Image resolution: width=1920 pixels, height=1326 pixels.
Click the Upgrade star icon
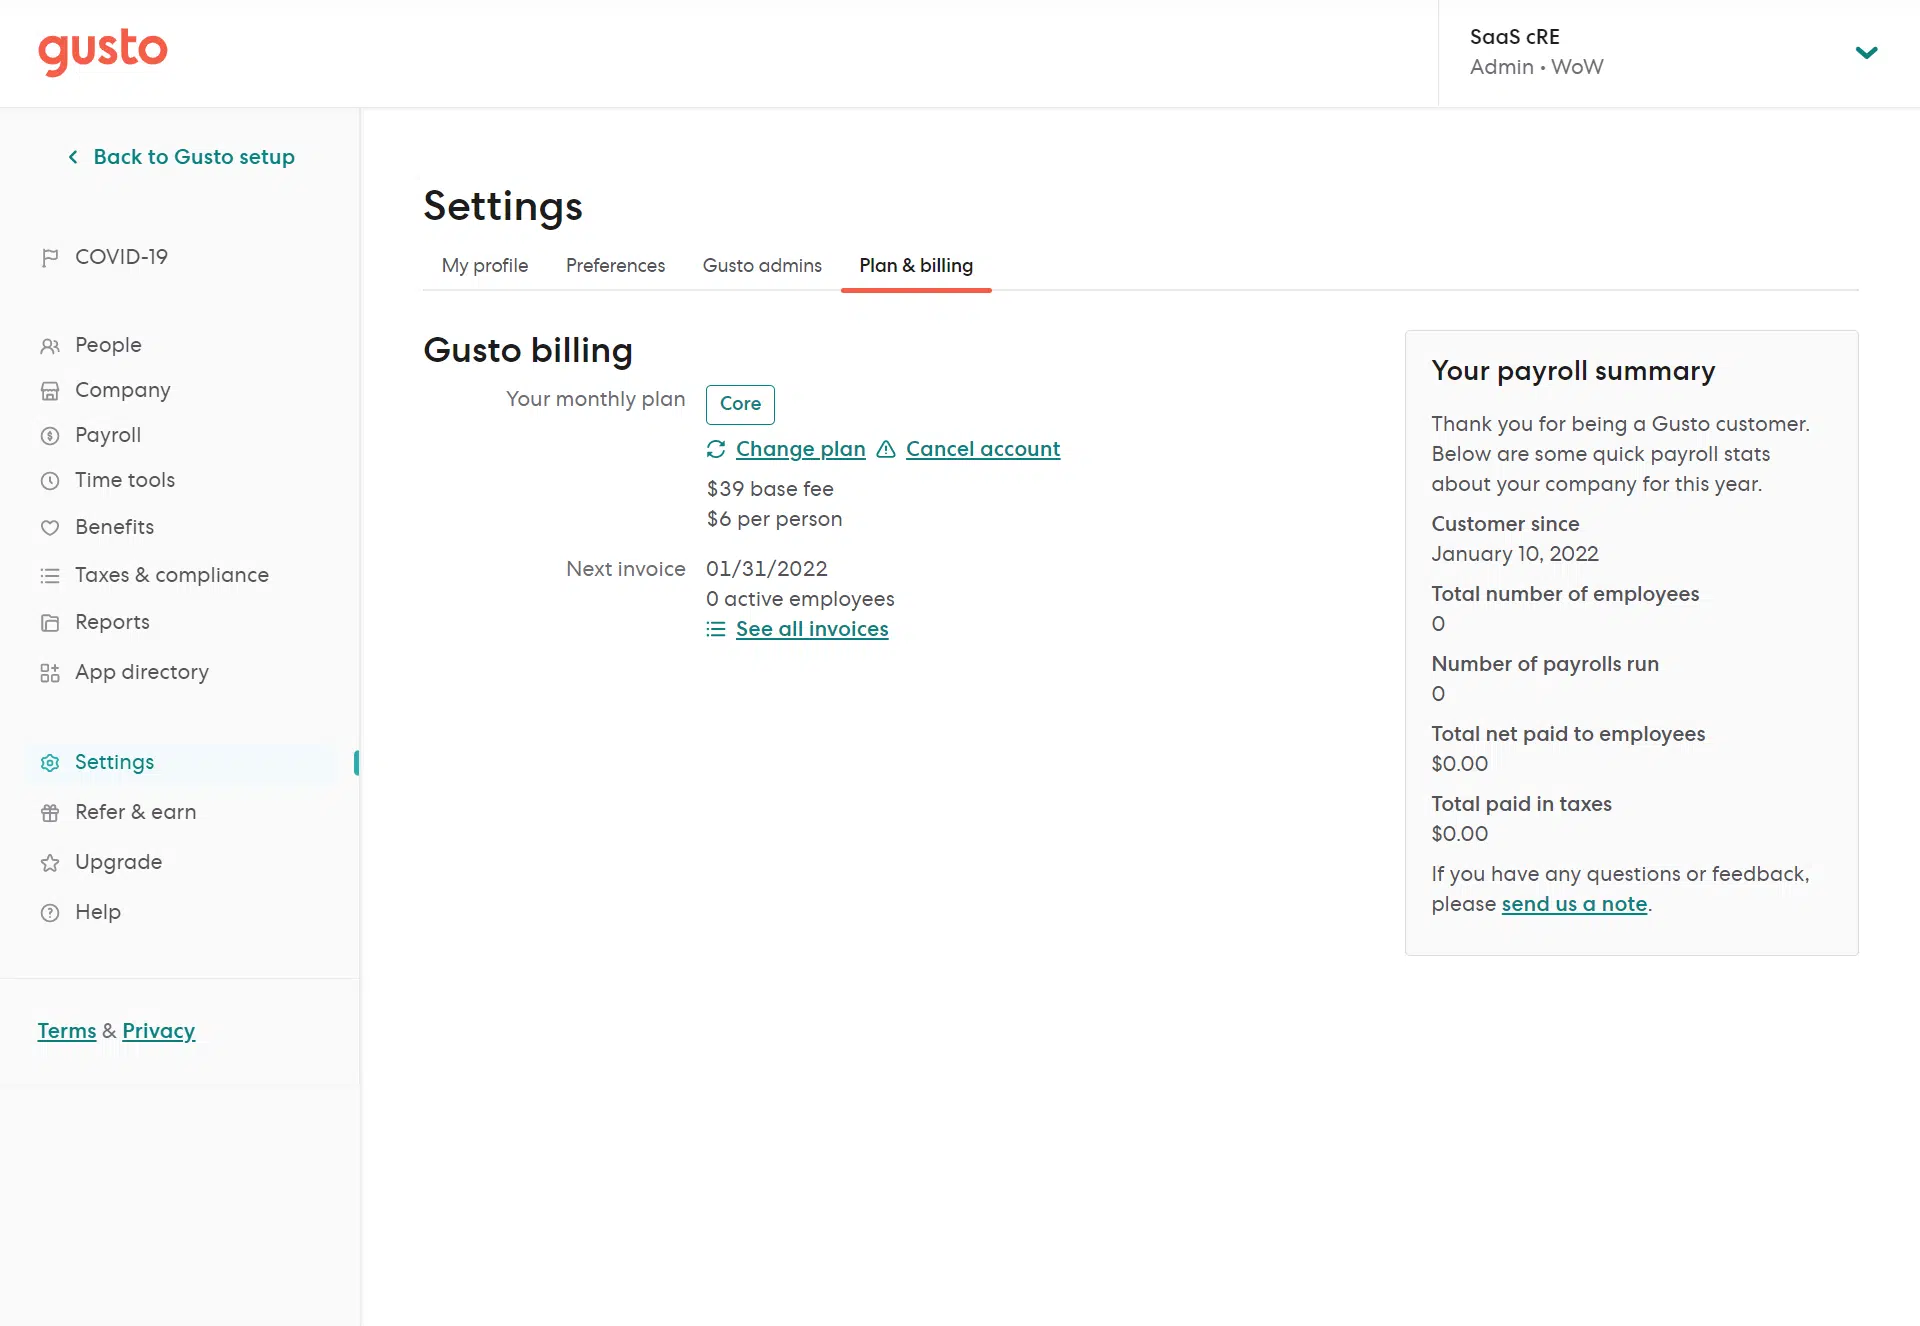click(50, 863)
